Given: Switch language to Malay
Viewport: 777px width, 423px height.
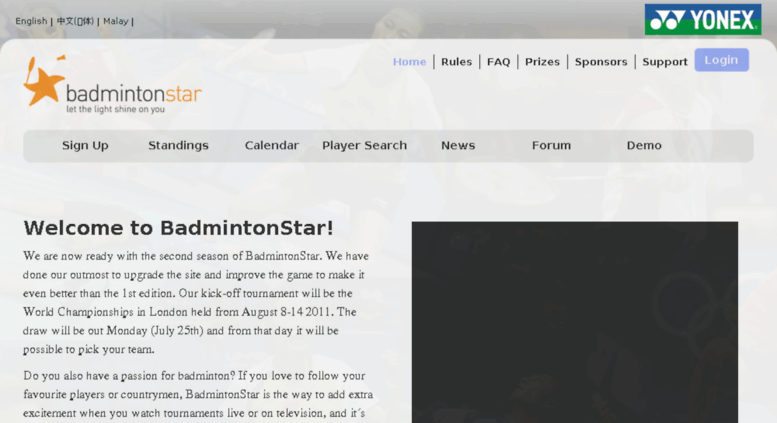Looking at the screenshot, I should [115, 21].
